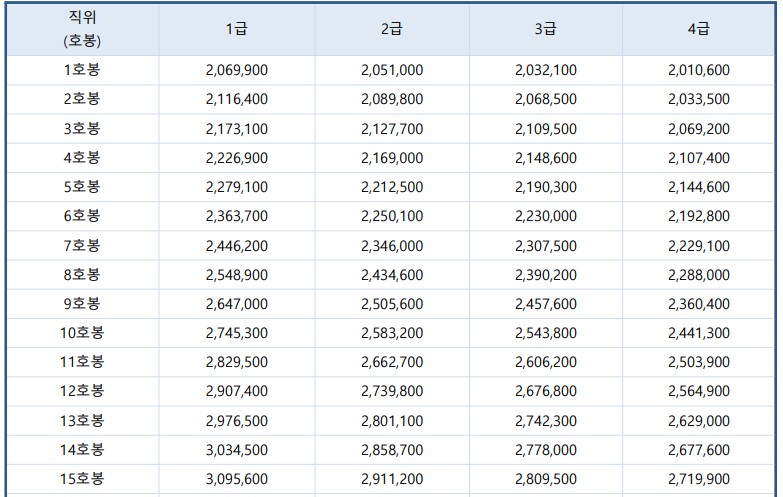Select the 2급 column header
The image size is (783, 497).
click(392, 29)
